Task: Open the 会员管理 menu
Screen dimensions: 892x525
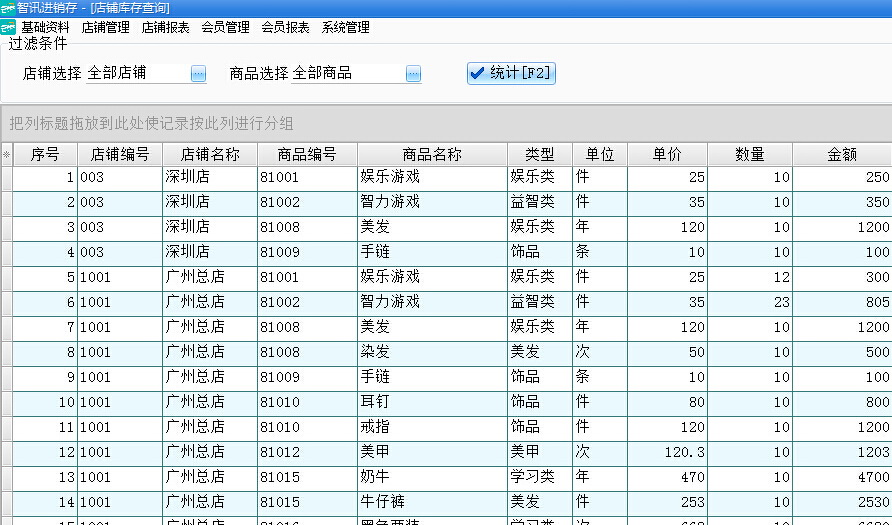Action: point(225,27)
